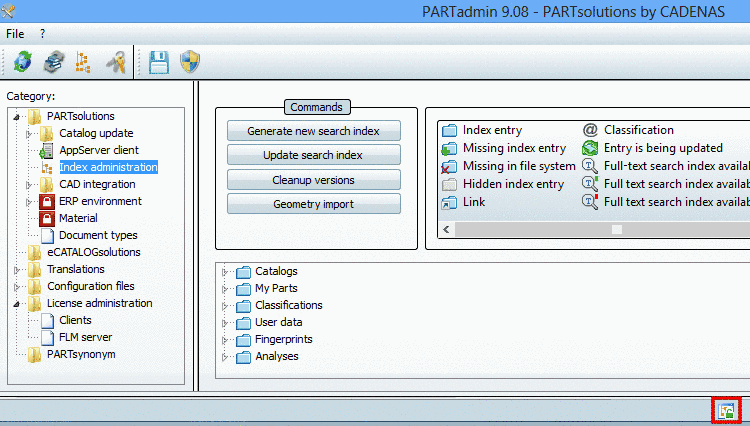Select FLM server tree item
The height and width of the screenshot is (426, 750).
click(86, 337)
